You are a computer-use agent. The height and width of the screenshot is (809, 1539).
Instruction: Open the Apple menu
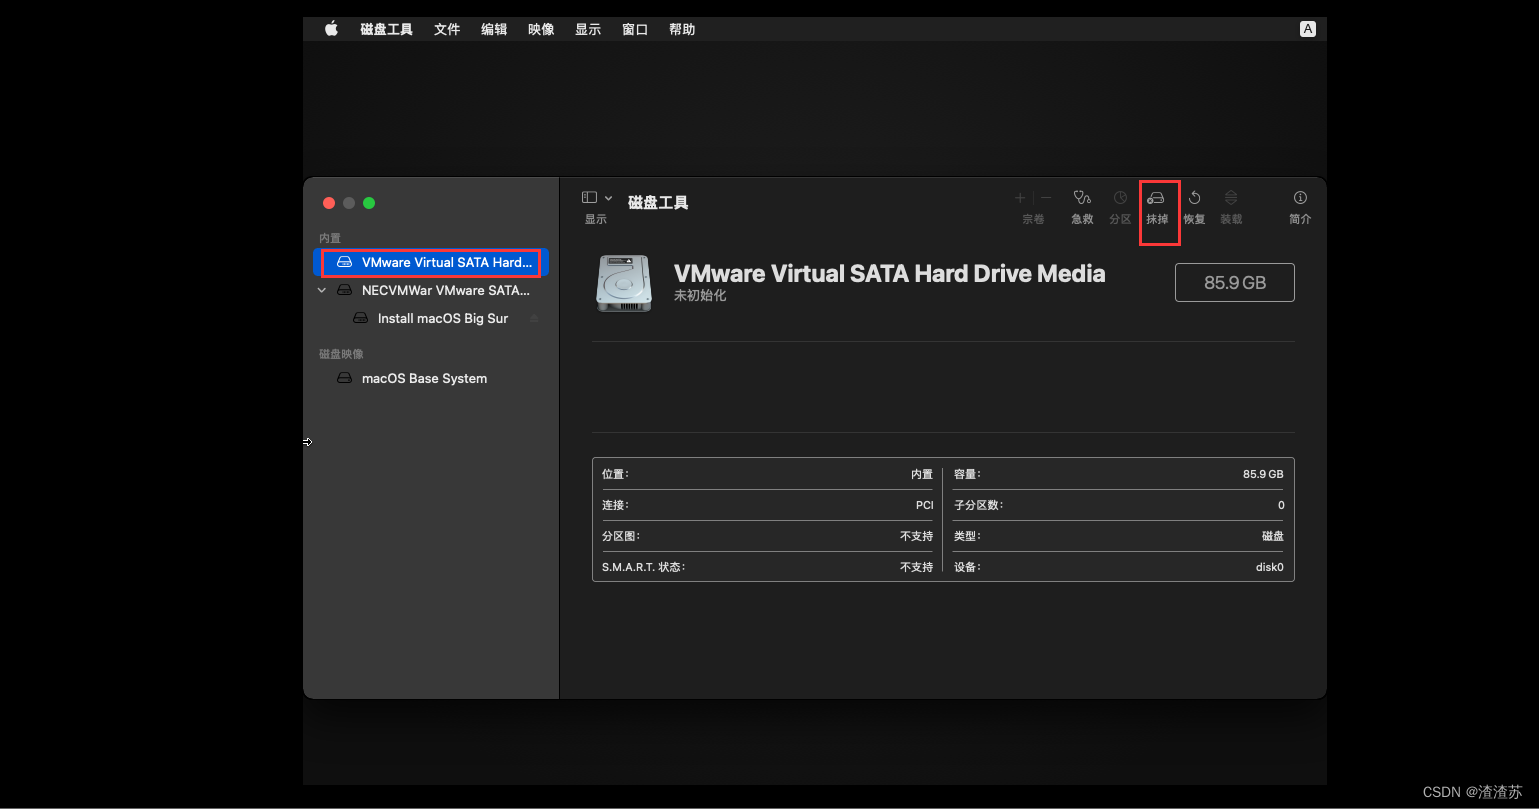pyautogui.click(x=331, y=29)
